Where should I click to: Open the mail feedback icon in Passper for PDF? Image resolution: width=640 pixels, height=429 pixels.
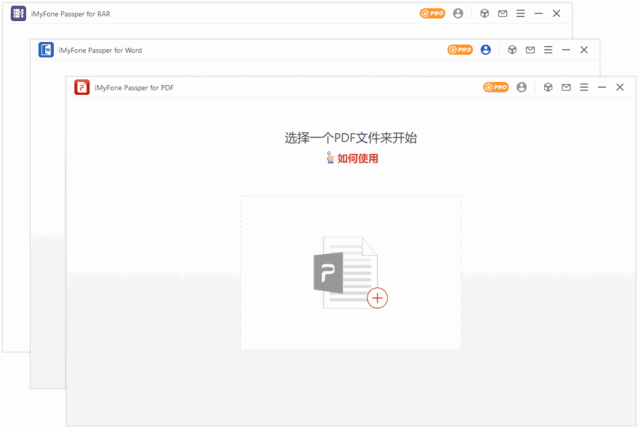(x=566, y=87)
